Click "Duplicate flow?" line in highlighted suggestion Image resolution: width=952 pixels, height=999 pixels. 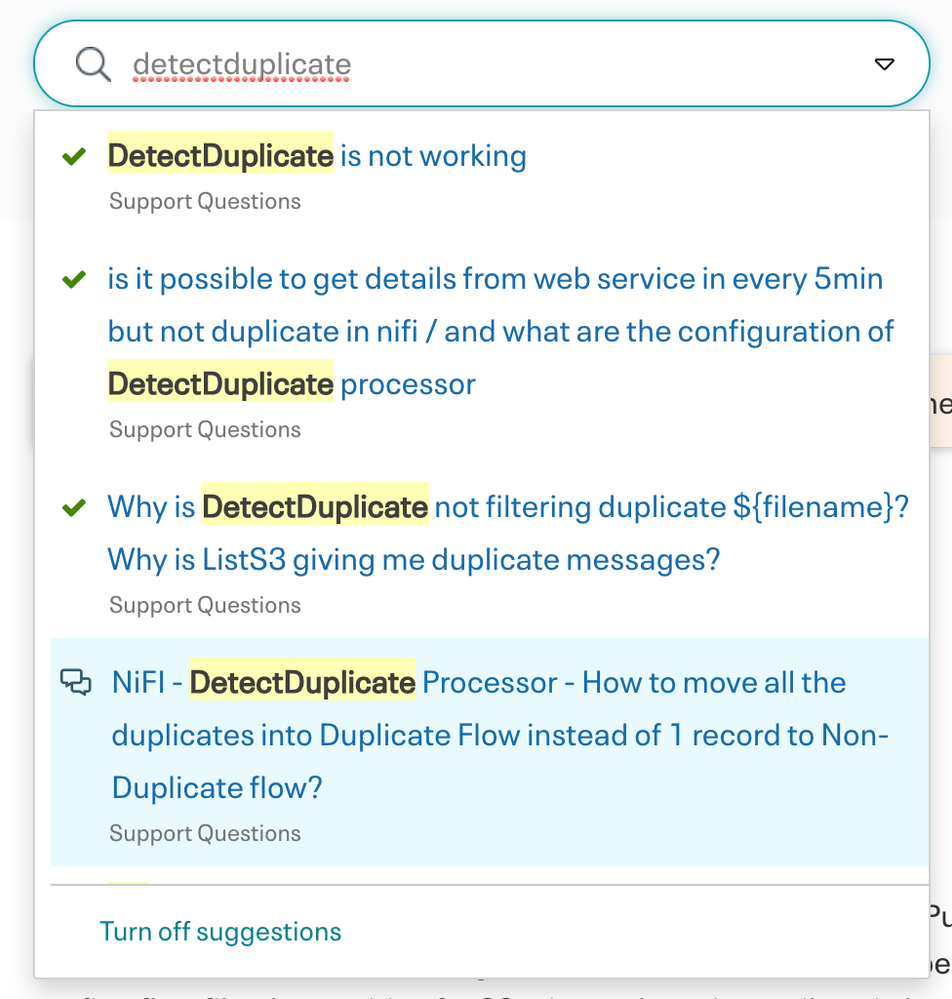tap(217, 788)
